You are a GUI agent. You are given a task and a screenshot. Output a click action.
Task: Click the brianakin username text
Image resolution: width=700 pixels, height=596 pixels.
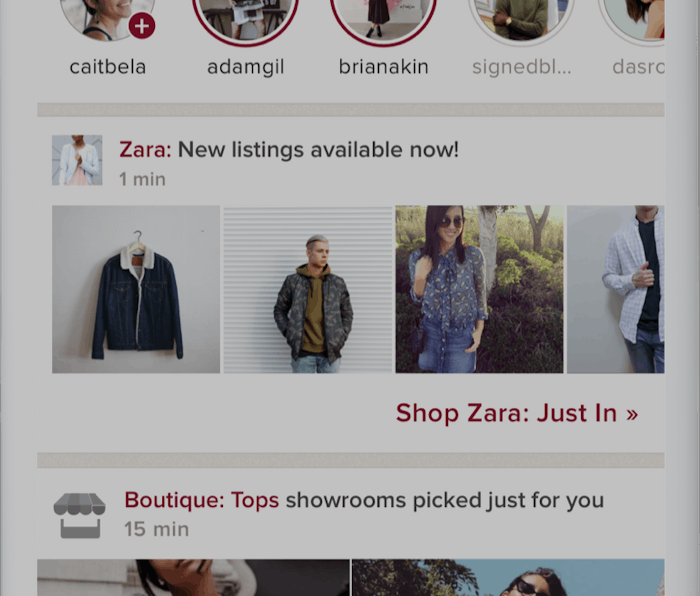[x=383, y=67]
